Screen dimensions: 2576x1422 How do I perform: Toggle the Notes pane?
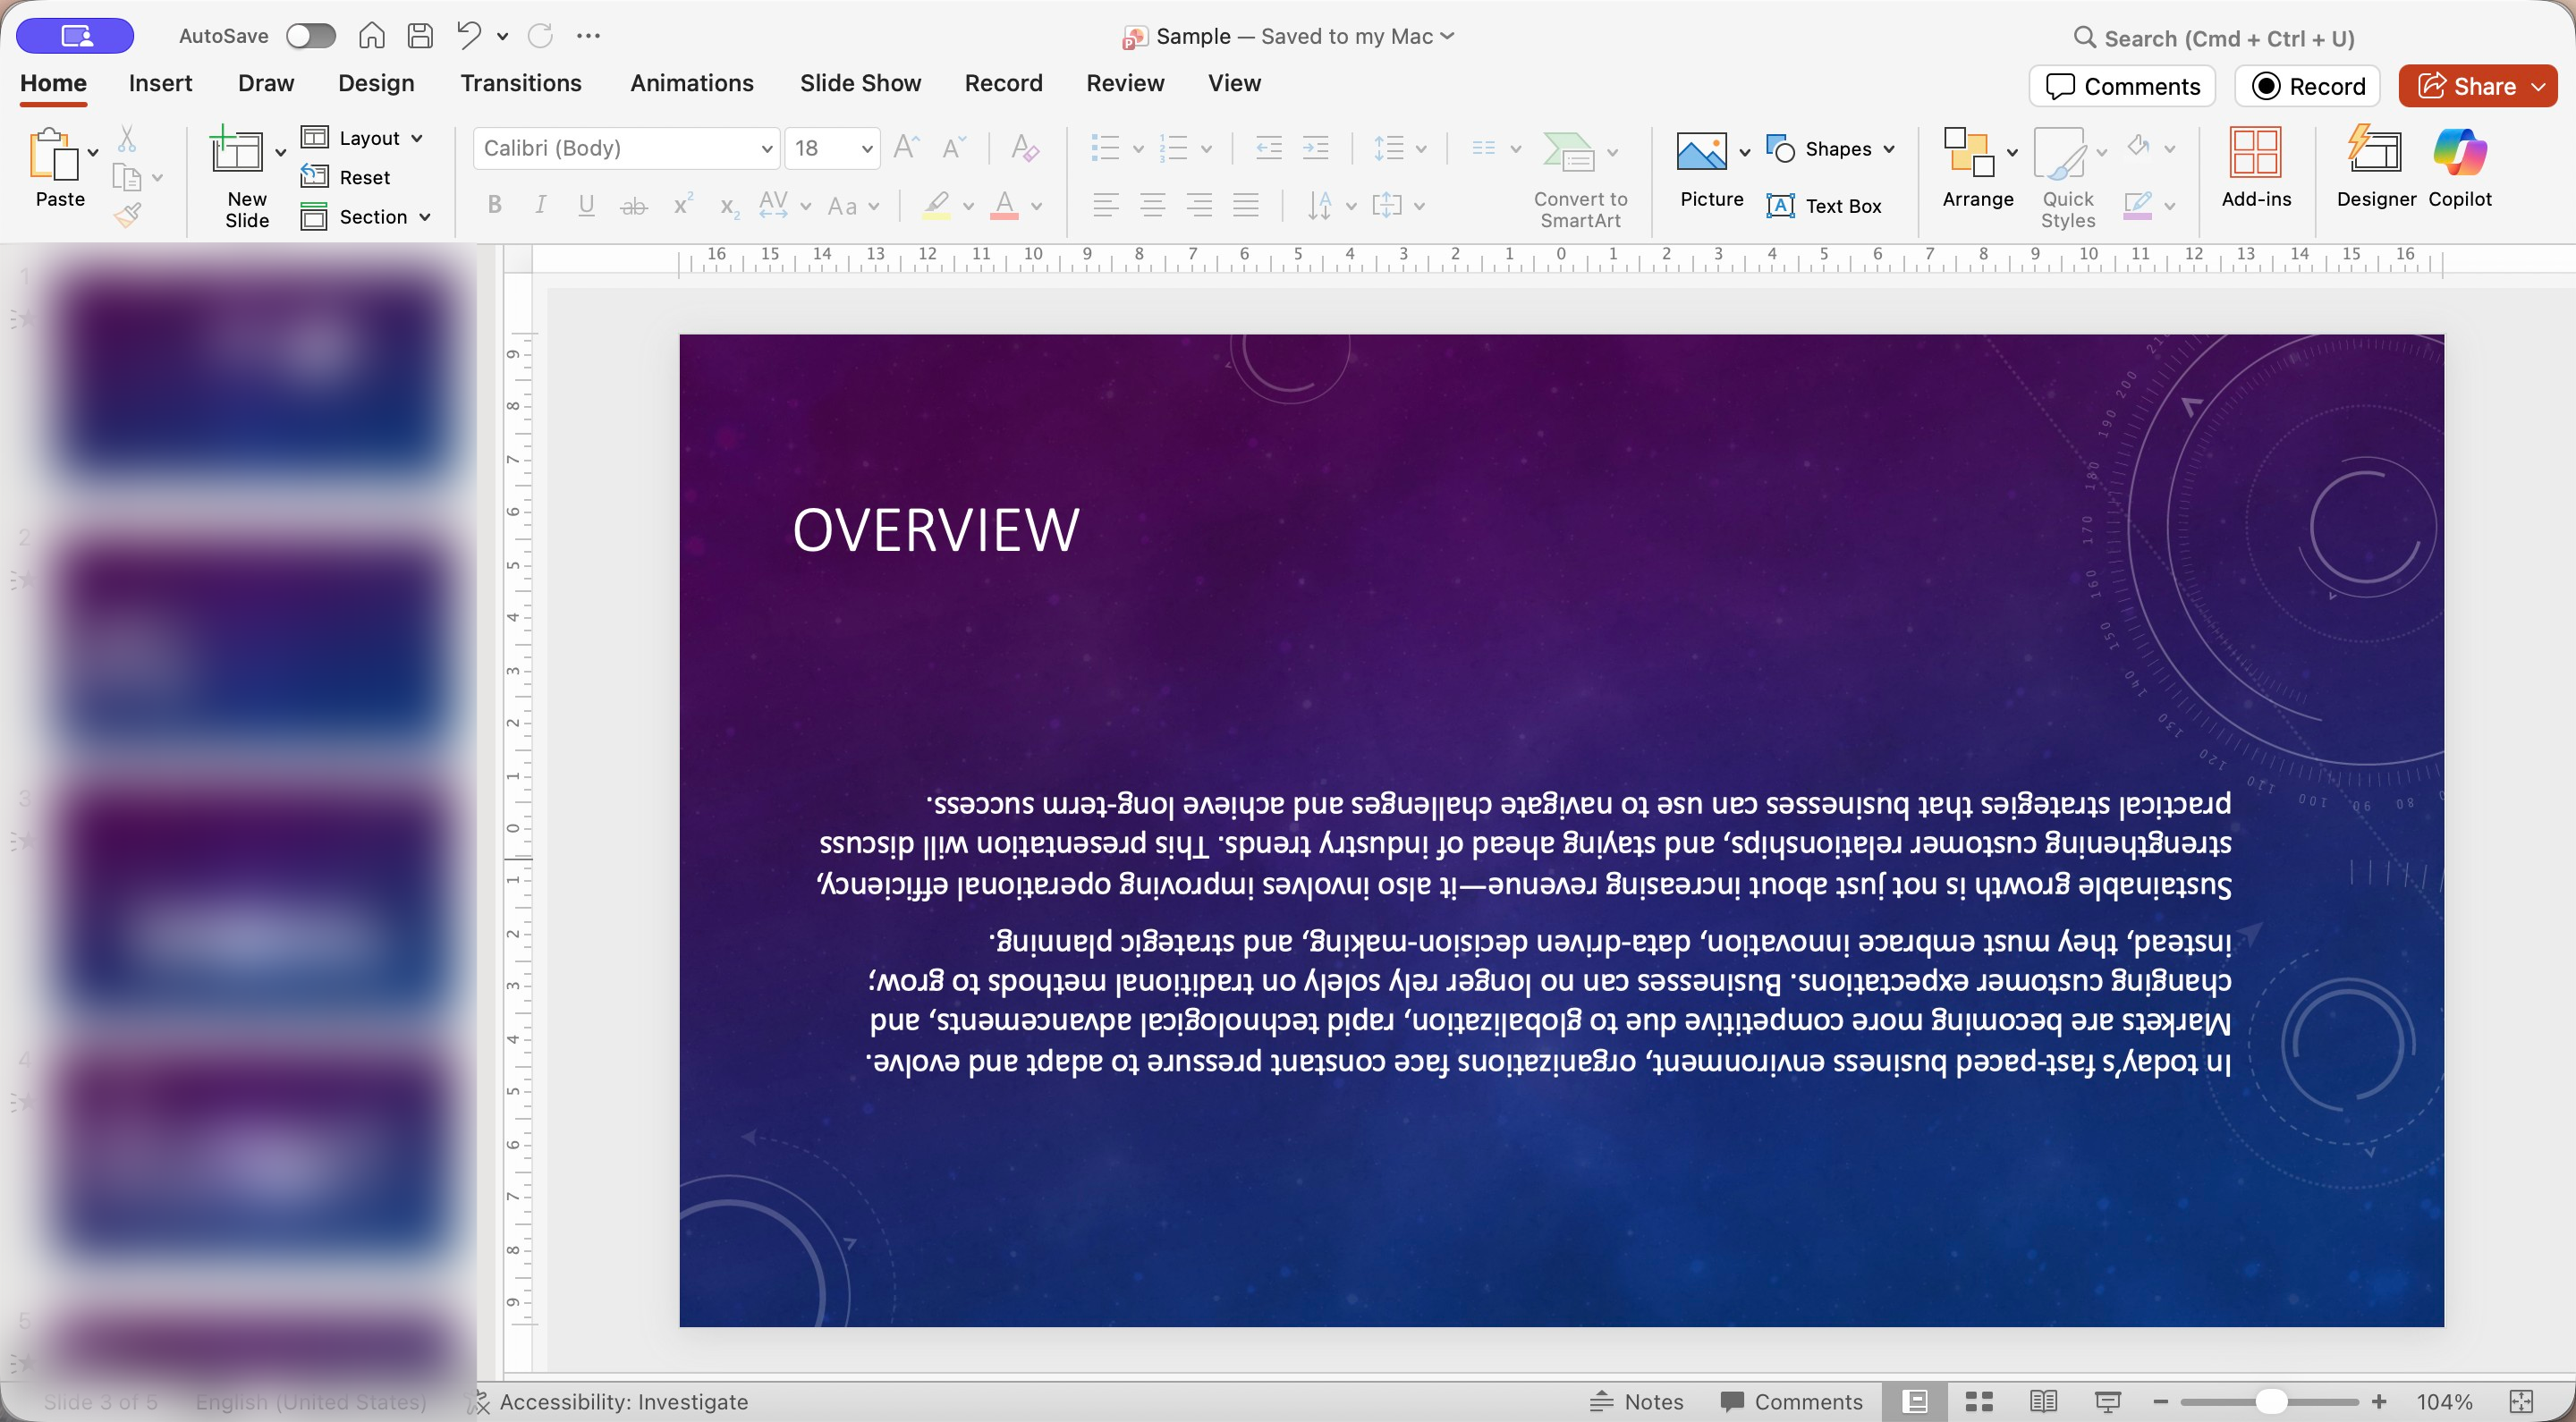click(x=1636, y=1401)
